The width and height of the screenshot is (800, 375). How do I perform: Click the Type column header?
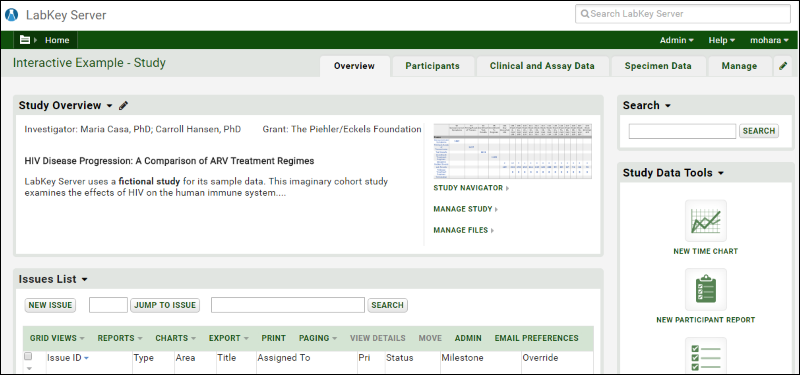(143, 358)
